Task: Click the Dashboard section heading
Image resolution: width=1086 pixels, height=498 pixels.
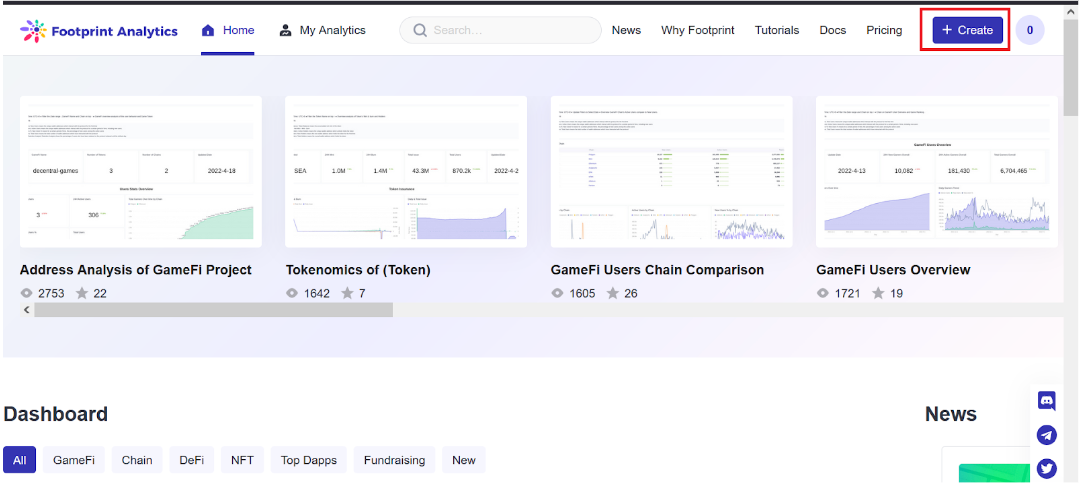Action: click(55, 414)
